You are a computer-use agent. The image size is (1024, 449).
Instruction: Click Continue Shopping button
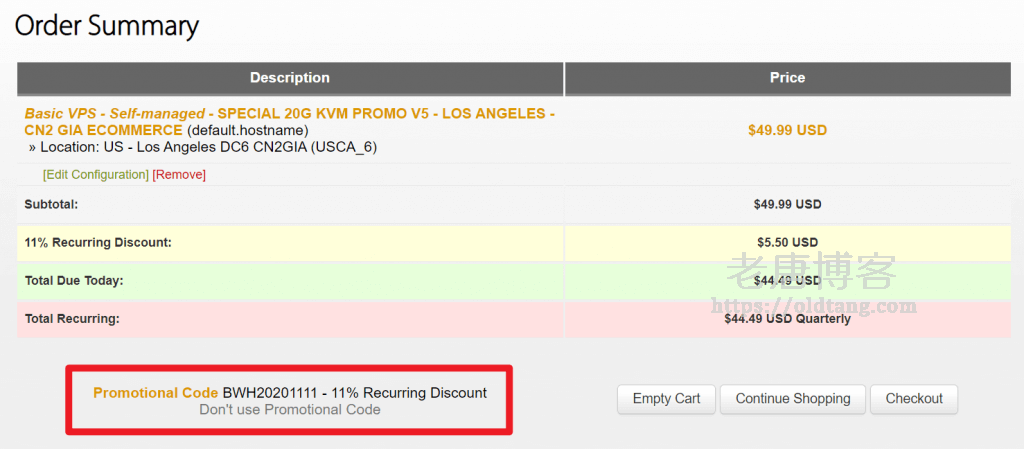(x=793, y=398)
